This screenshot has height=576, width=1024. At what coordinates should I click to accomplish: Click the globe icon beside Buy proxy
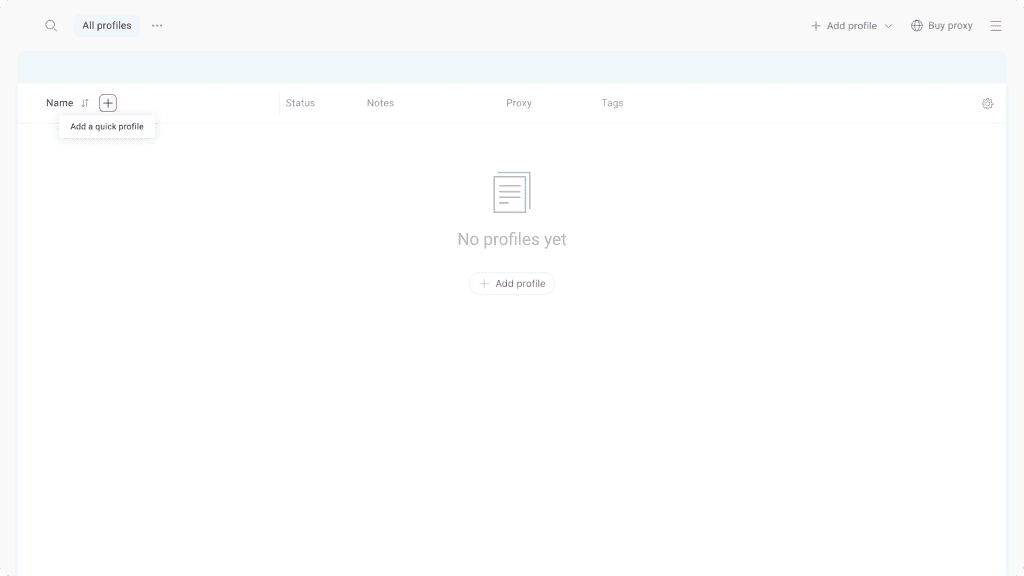tap(916, 26)
